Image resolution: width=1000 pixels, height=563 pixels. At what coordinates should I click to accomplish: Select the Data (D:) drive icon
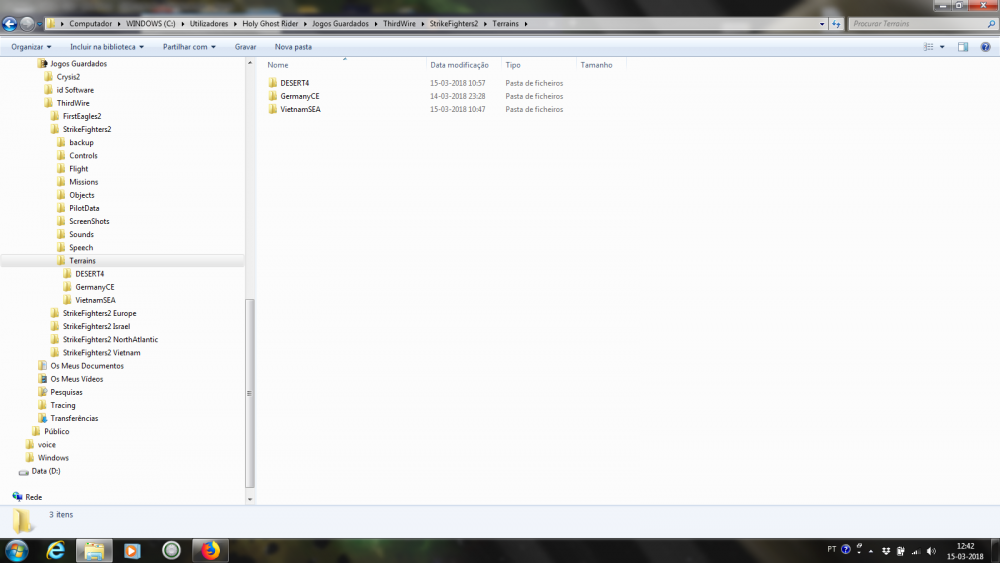coord(24,471)
